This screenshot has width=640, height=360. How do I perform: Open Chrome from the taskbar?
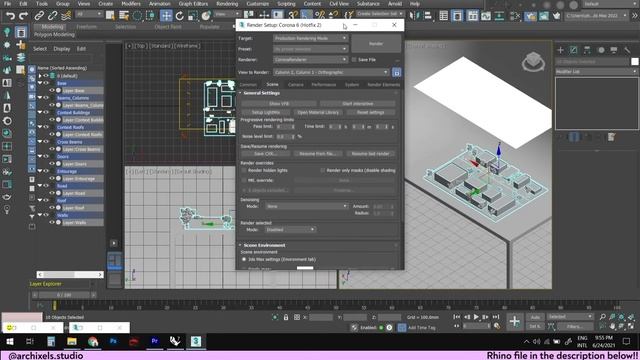pos(93,341)
